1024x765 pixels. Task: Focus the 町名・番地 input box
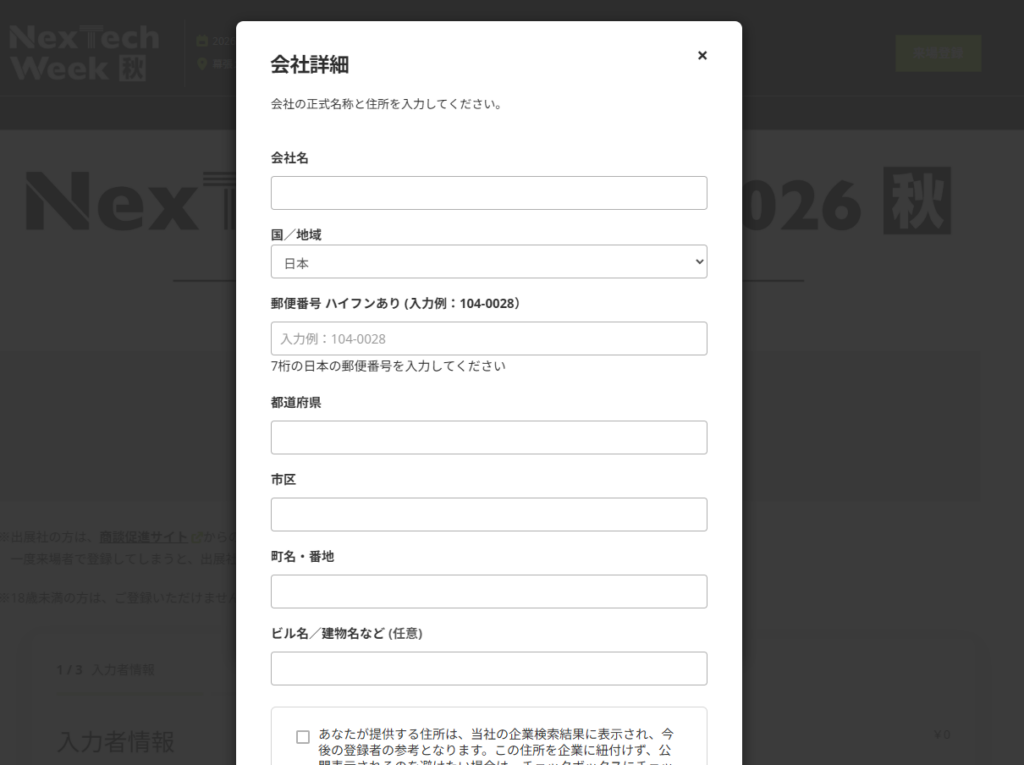pos(488,592)
